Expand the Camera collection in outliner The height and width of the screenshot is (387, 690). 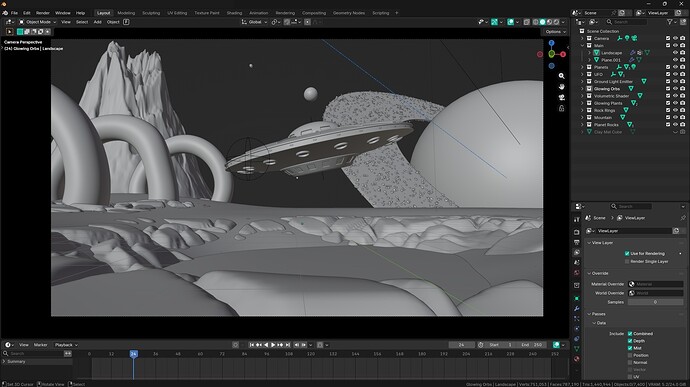tap(582, 38)
